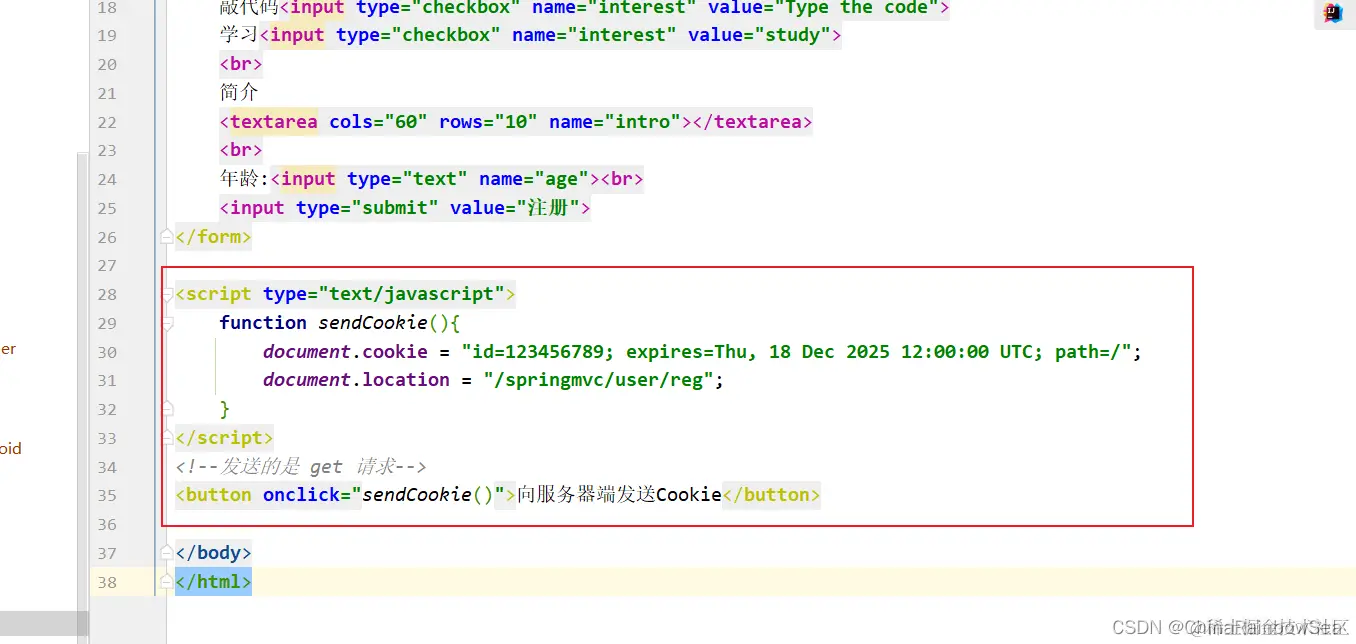Click the closing </script> tag text

(224, 438)
